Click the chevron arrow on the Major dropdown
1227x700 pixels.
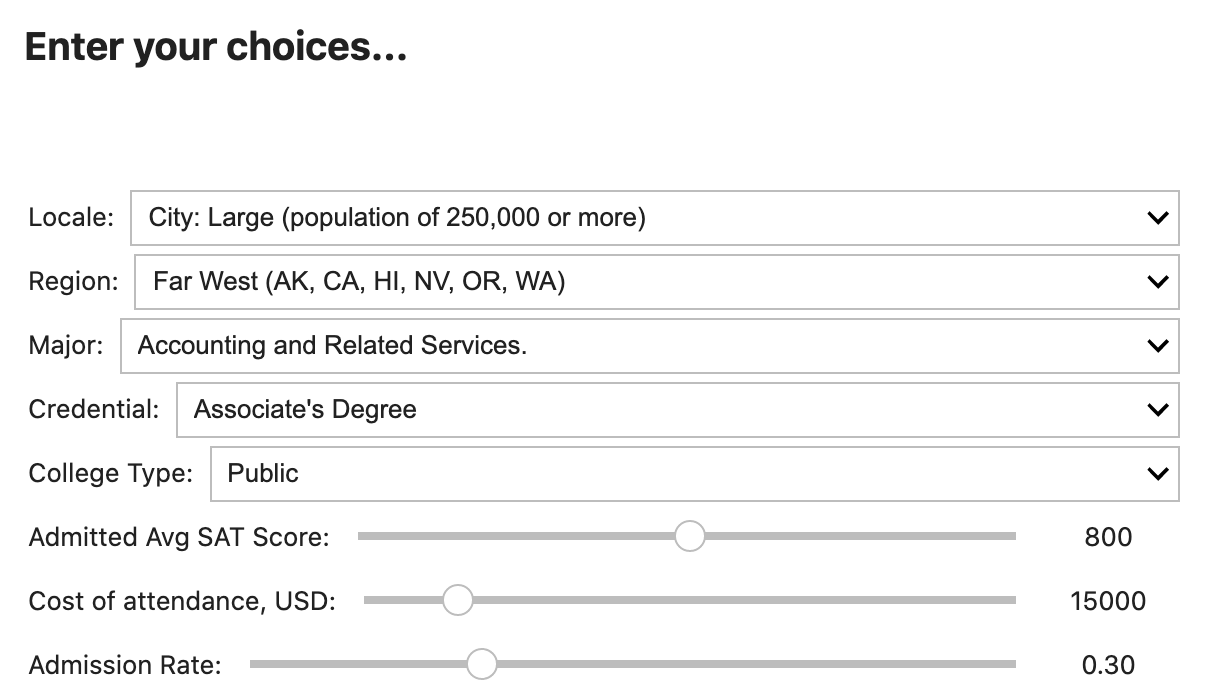coord(1157,346)
